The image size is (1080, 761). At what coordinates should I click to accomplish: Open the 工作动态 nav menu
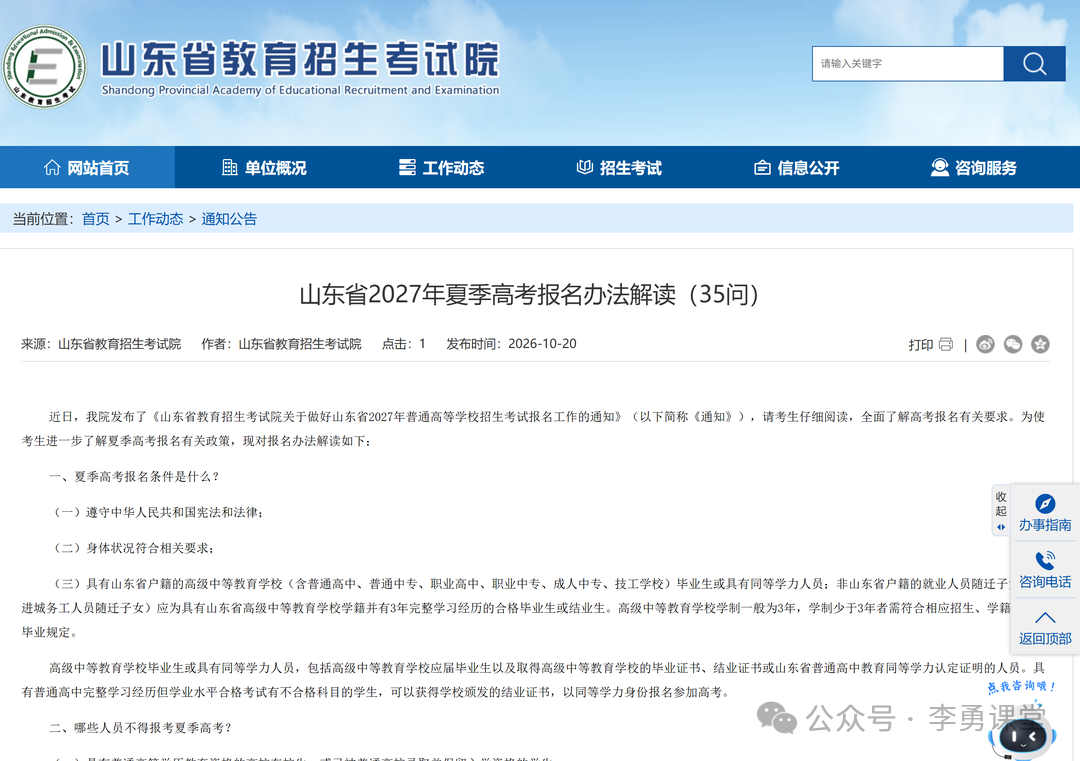[442, 167]
